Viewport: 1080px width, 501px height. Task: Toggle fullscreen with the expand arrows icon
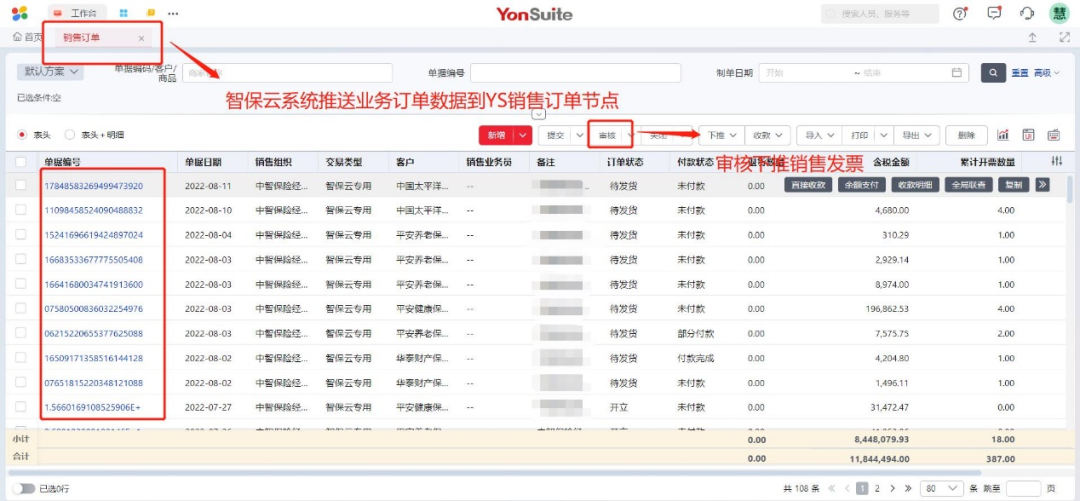(1064, 38)
